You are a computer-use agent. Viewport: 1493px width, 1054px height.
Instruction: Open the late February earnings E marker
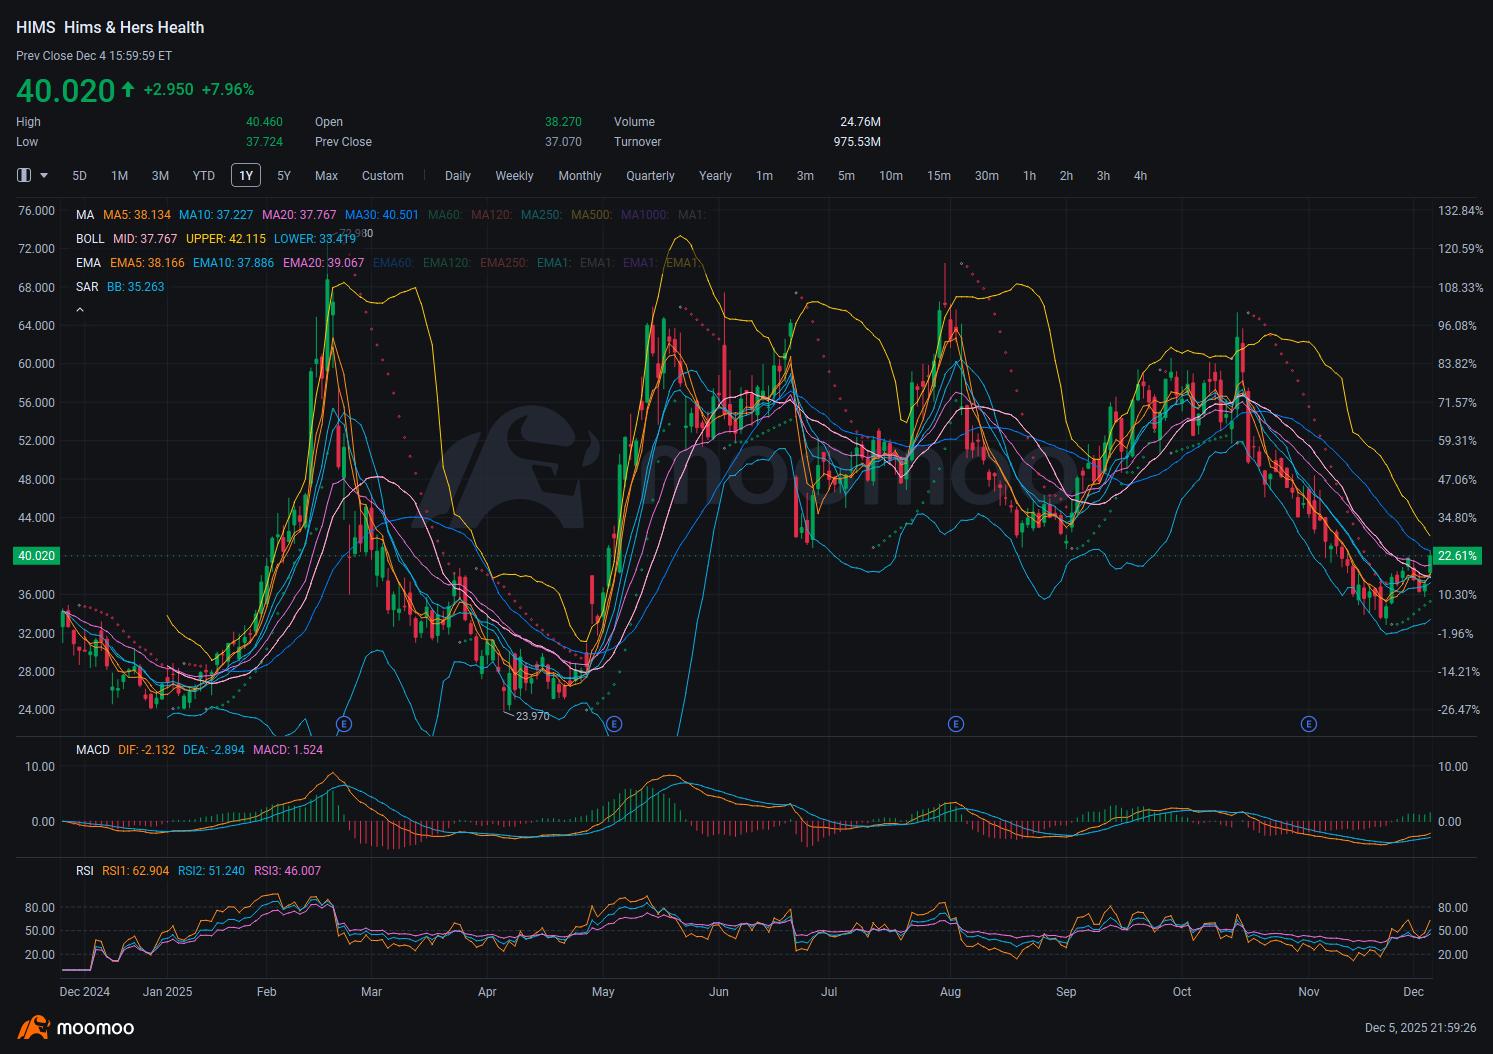344,724
